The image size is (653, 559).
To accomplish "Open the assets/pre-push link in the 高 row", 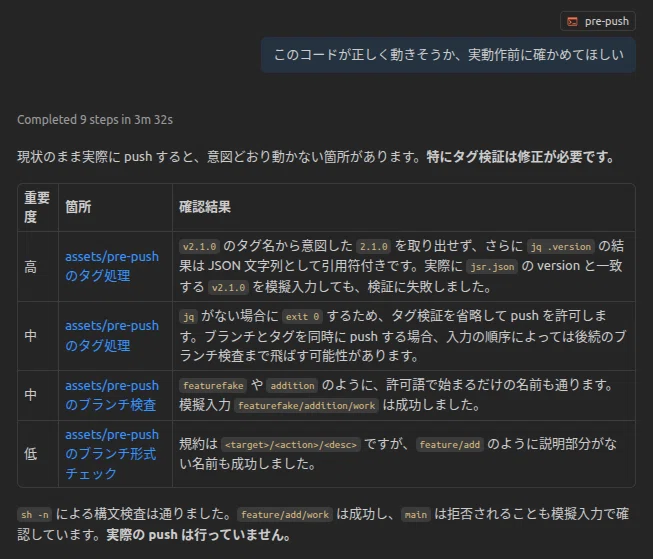I will pyautogui.click(x=112, y=266).
